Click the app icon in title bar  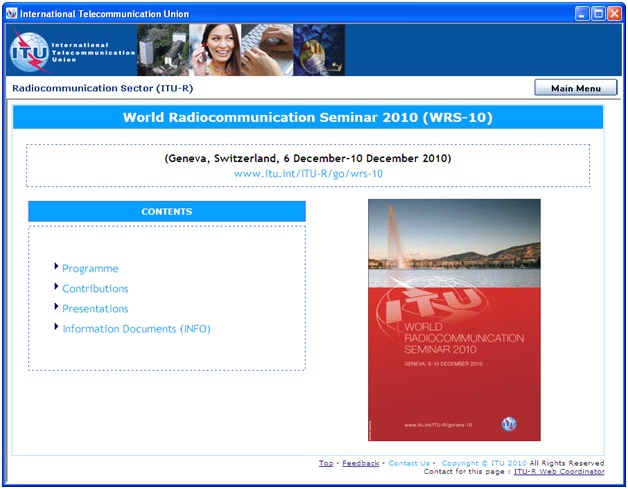click(x=12, y=14)
